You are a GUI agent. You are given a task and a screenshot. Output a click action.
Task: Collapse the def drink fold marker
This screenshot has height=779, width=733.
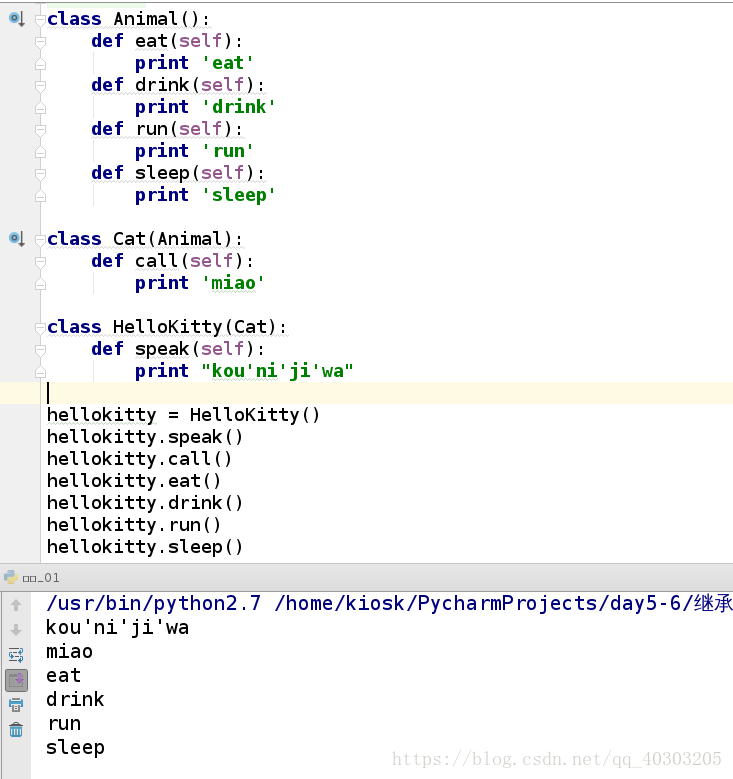[x=40, y=85]
